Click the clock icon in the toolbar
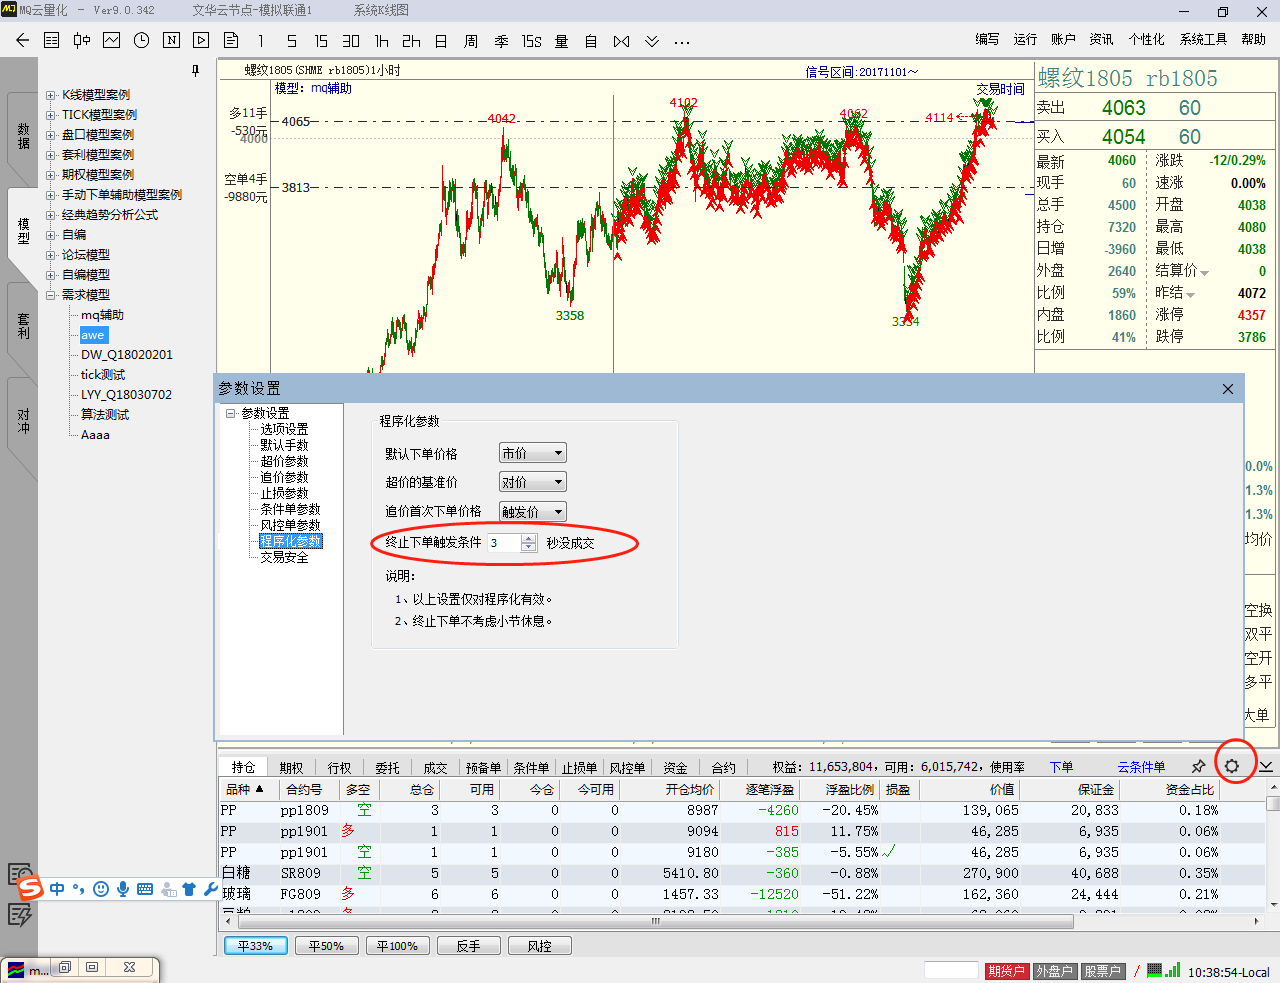Image resolution: width=1280 pixels, height=983 pixels. point(141,41)
